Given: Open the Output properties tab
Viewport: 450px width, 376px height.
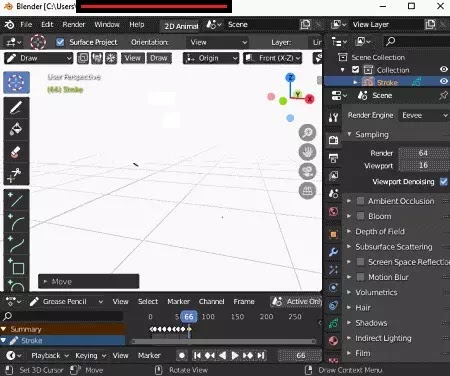Looking at the screenshot, I should (333, 158).
